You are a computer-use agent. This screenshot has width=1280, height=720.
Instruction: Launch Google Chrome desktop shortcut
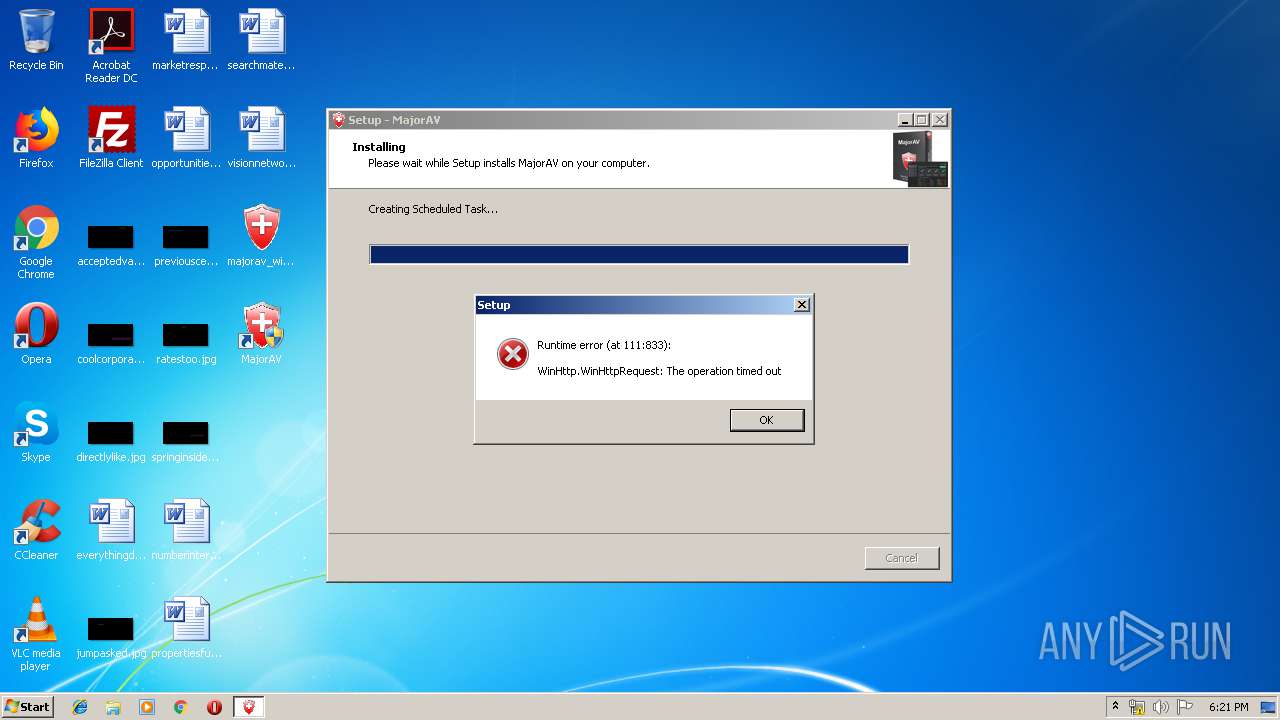click(36, 242)
